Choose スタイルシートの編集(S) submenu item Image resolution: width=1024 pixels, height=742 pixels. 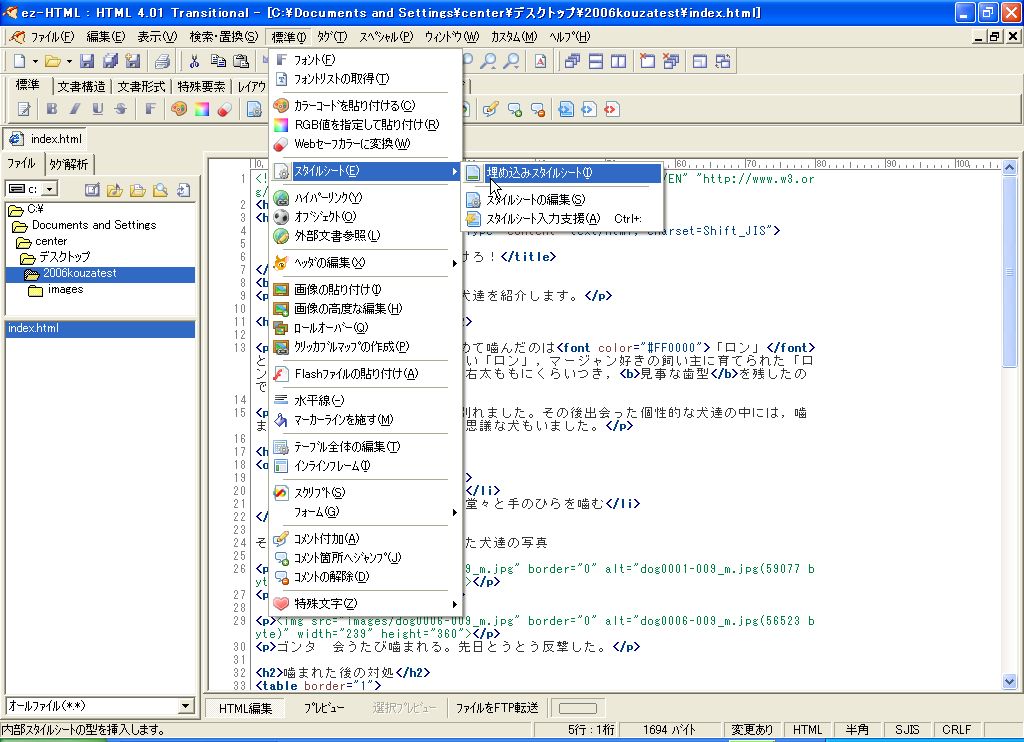click(562, 200)
